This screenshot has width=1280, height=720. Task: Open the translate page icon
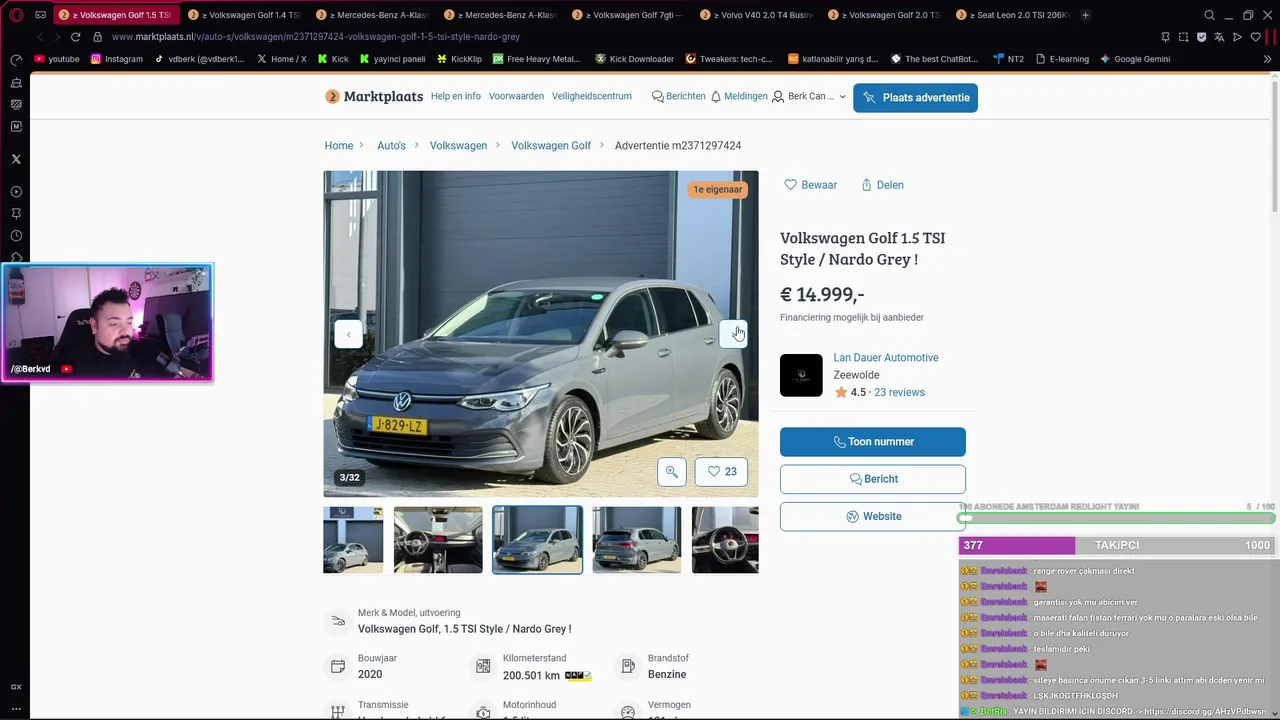(x=1219, y=37)
